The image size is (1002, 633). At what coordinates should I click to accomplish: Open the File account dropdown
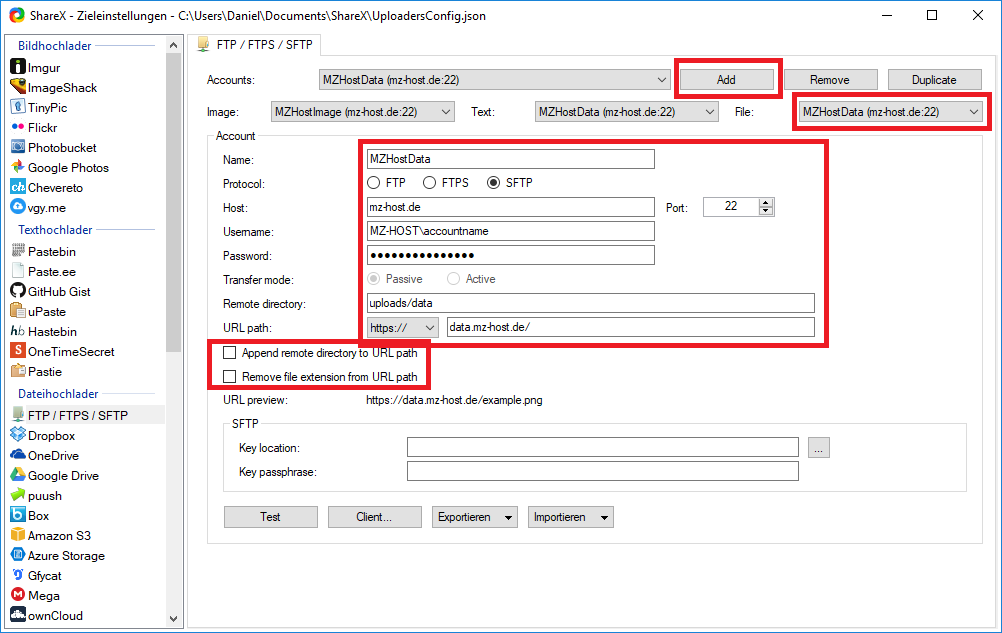tap(891, 112)
